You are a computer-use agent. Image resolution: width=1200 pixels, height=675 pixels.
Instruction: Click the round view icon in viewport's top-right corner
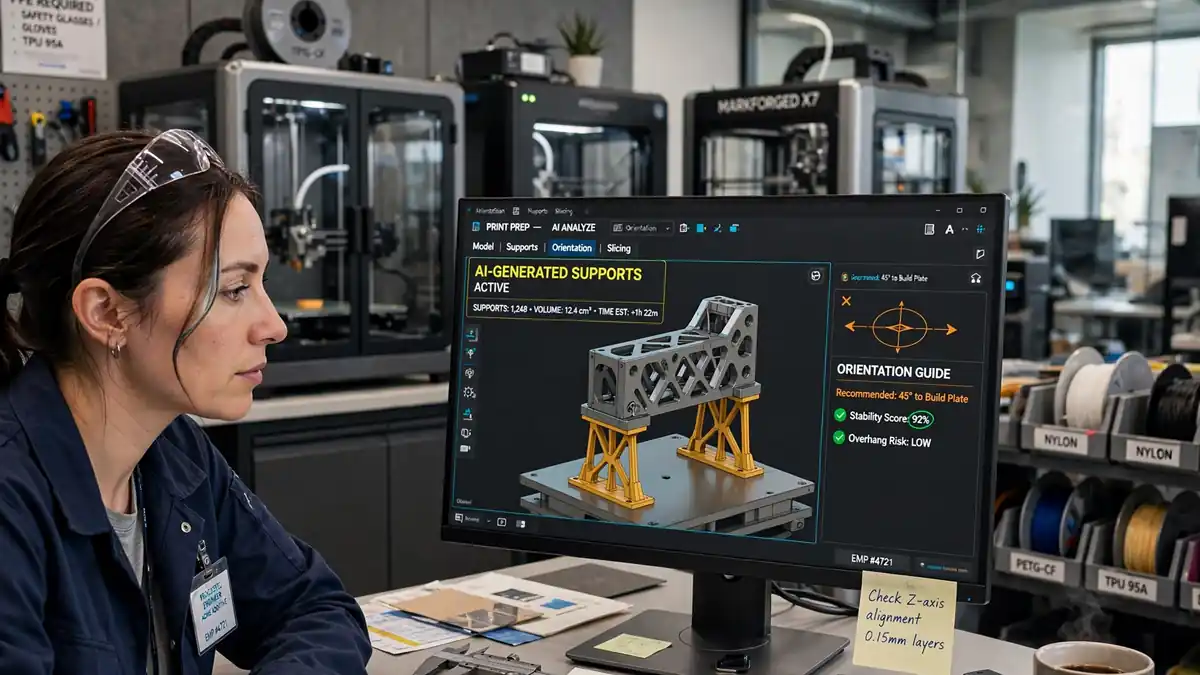pos(816,275)
